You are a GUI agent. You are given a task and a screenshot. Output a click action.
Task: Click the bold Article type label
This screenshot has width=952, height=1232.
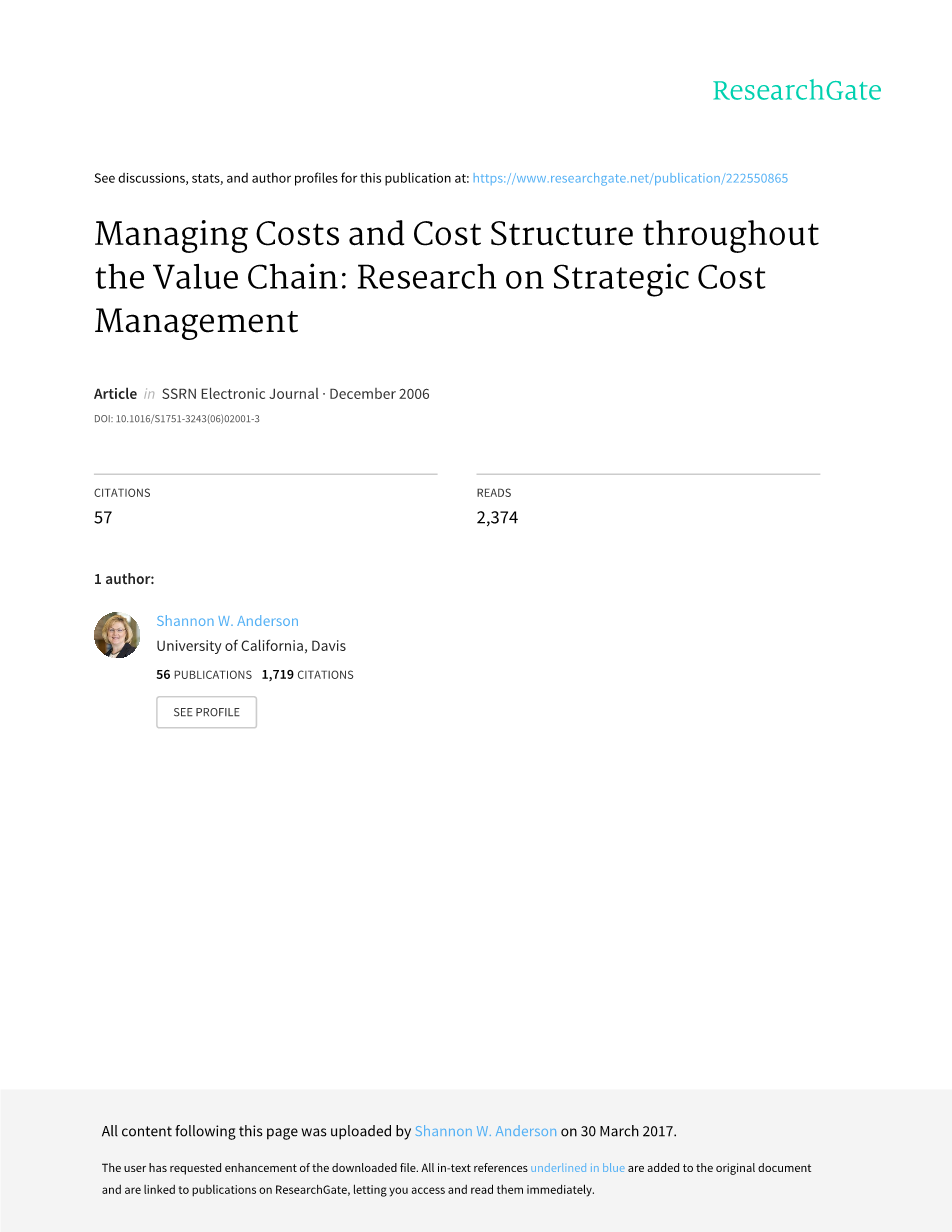(x=115, y=394)
